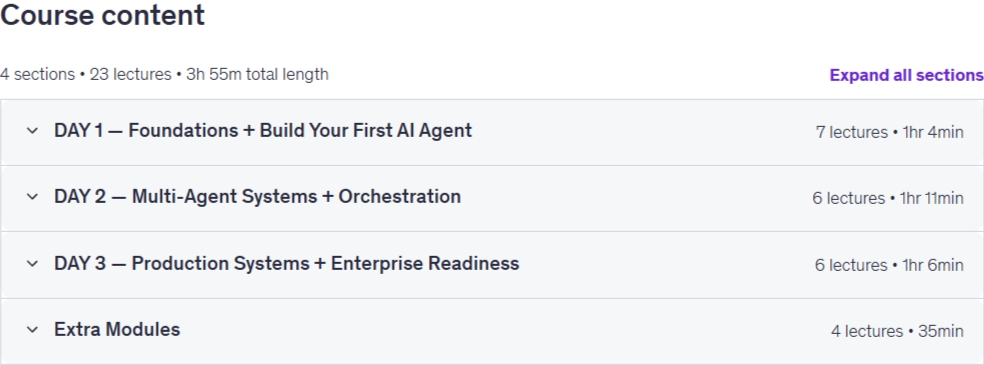Select the 6 lectures count in DAY 3 row
This screenshot has width=984, height=365.
pos(851,265)
